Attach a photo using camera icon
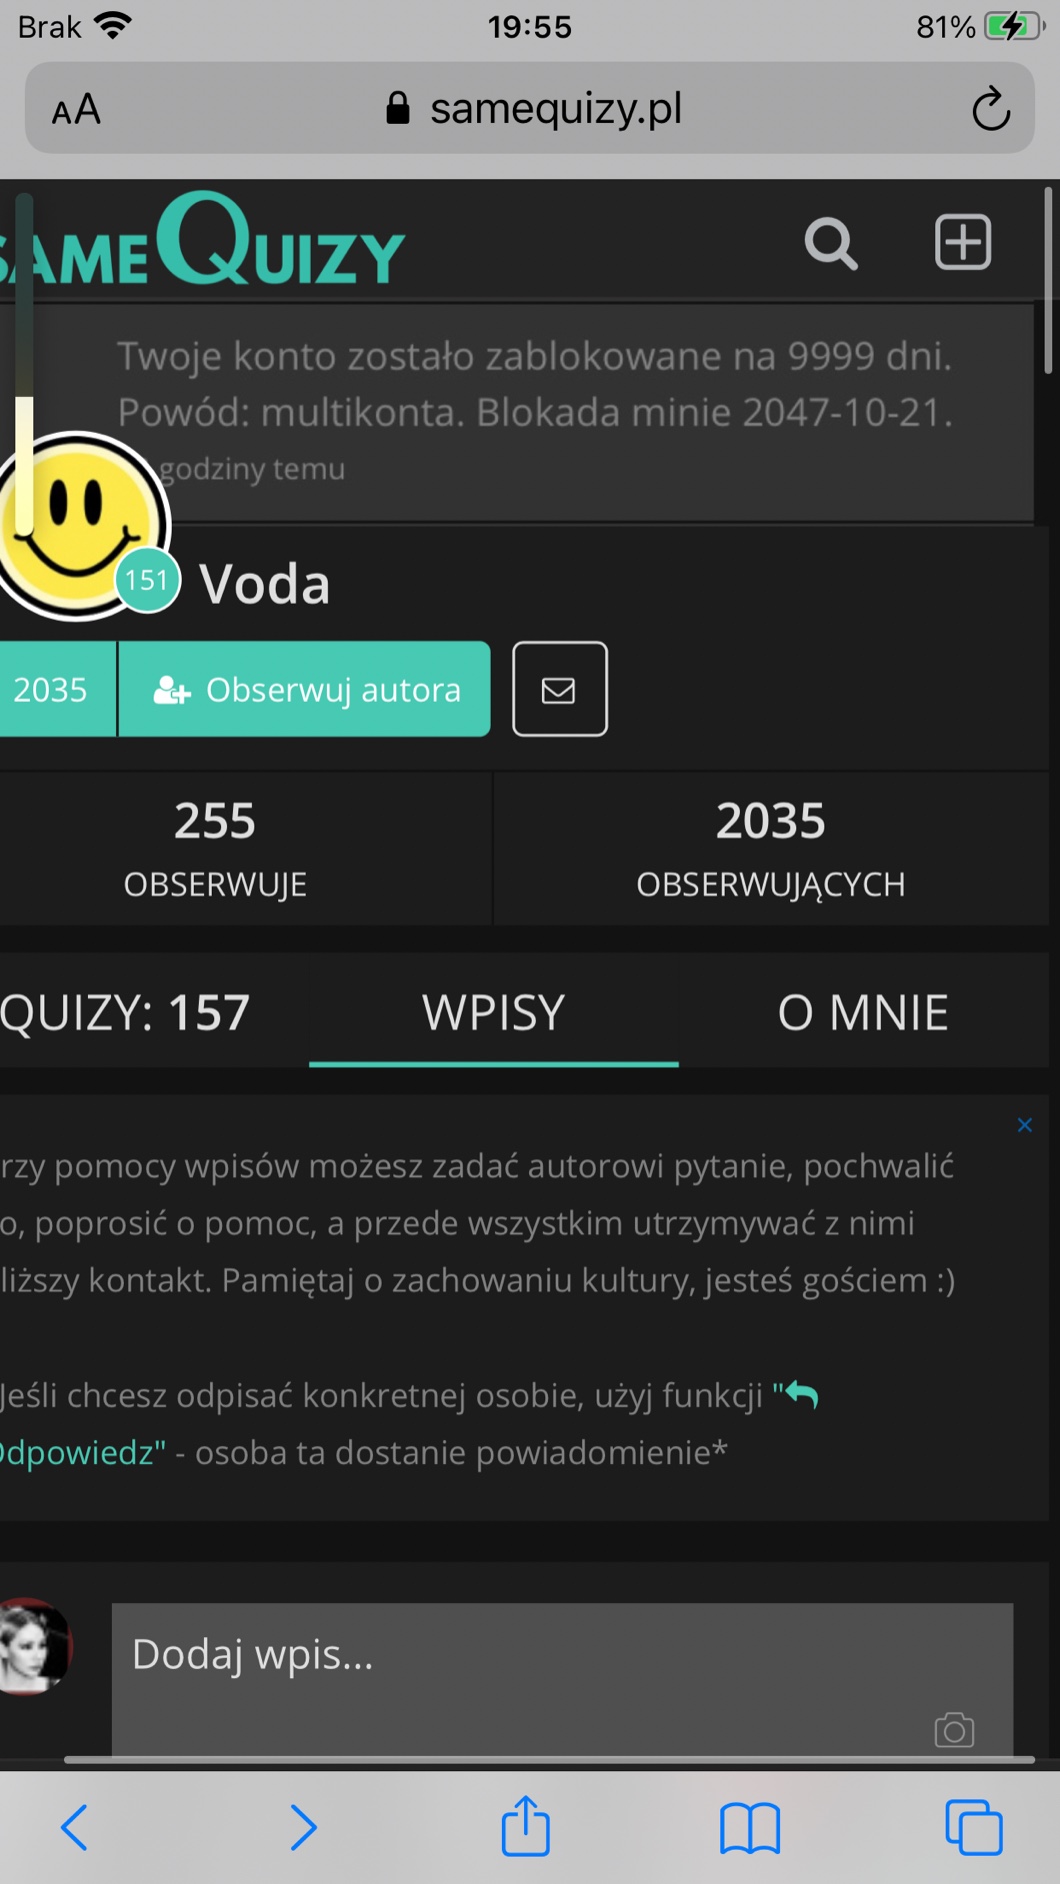 (x=954, y=1730)
